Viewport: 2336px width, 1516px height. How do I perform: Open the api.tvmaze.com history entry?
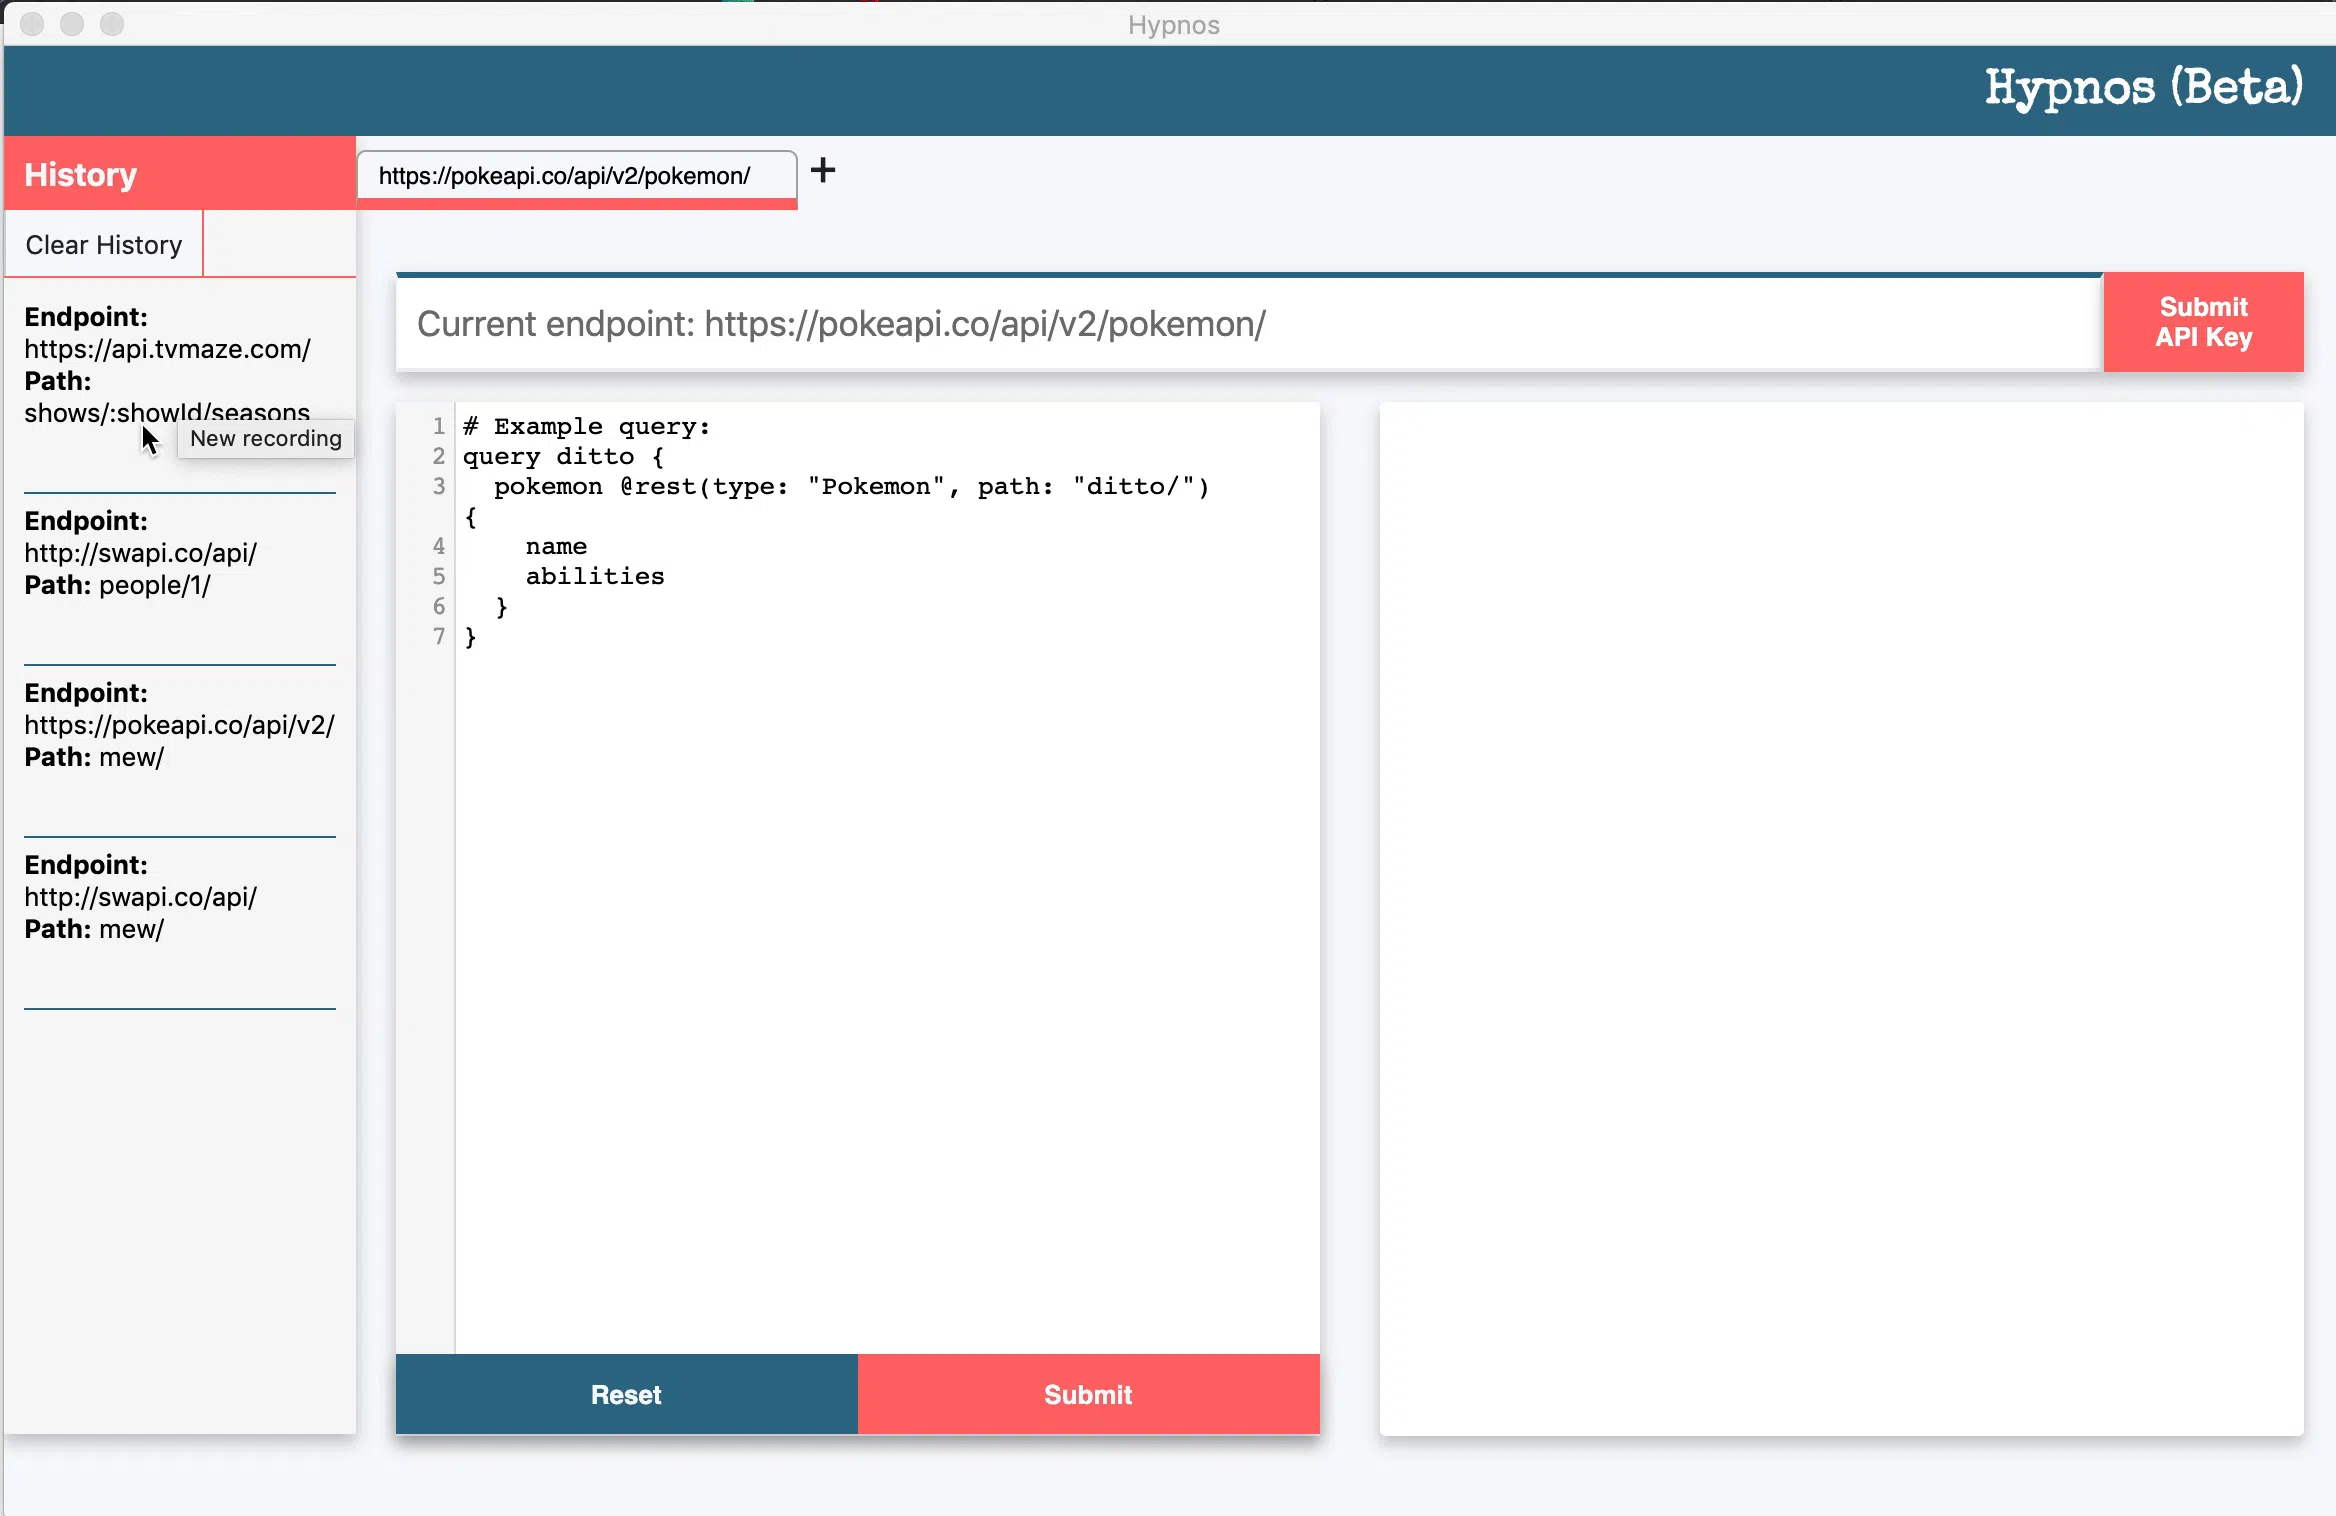pyautogui.click(x=180, y=365)
